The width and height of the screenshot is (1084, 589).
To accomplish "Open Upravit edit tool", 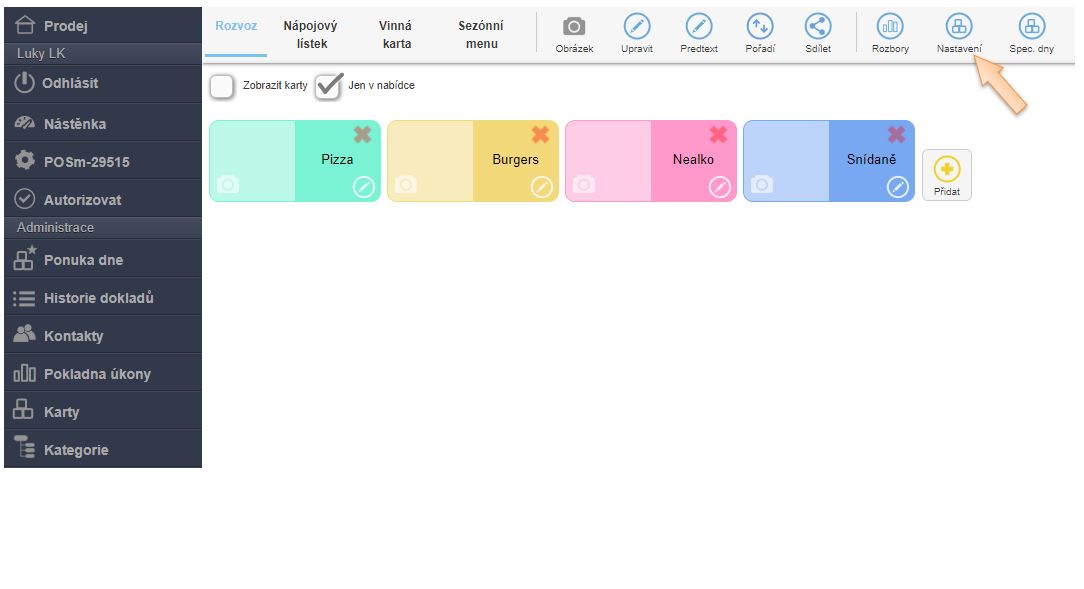I will (637, 28).
